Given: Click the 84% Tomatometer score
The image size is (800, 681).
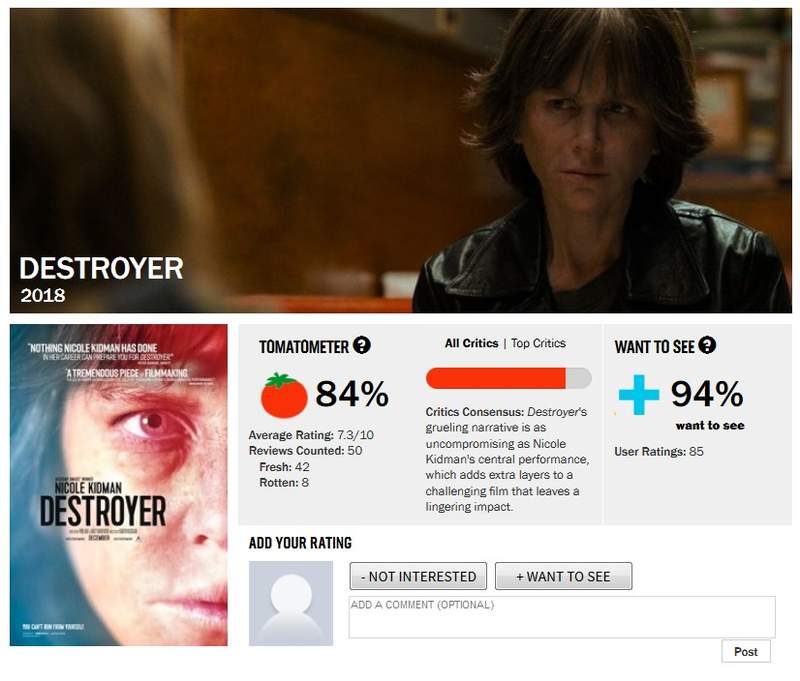Looking at the screenshot, I should click(x=352, y=394).
